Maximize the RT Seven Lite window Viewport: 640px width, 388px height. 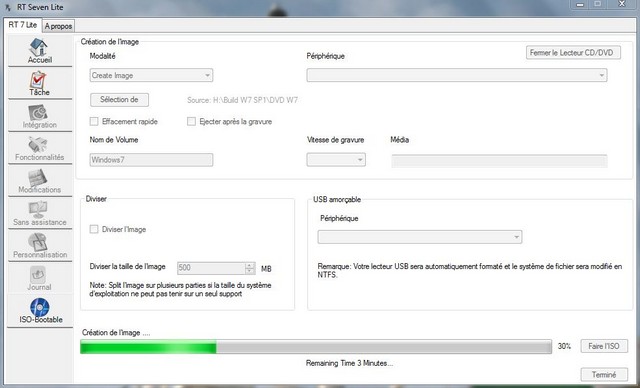point(598,4)
